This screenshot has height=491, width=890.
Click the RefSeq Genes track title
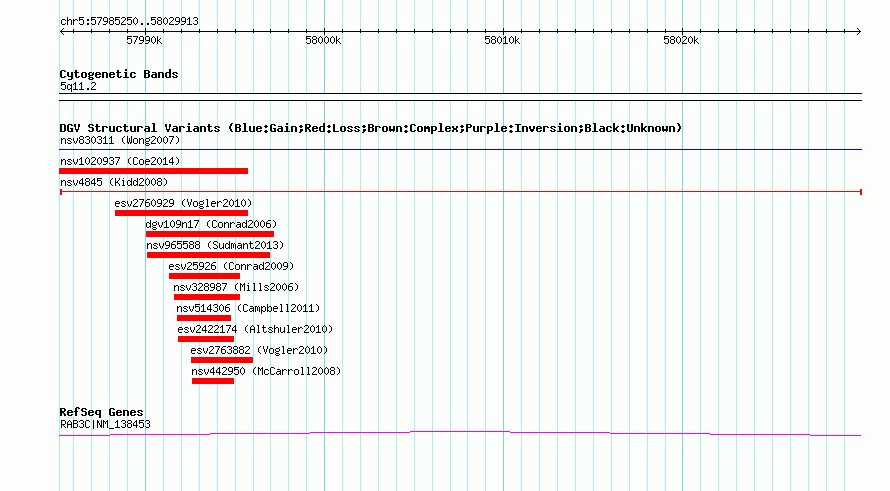[101, 412]
